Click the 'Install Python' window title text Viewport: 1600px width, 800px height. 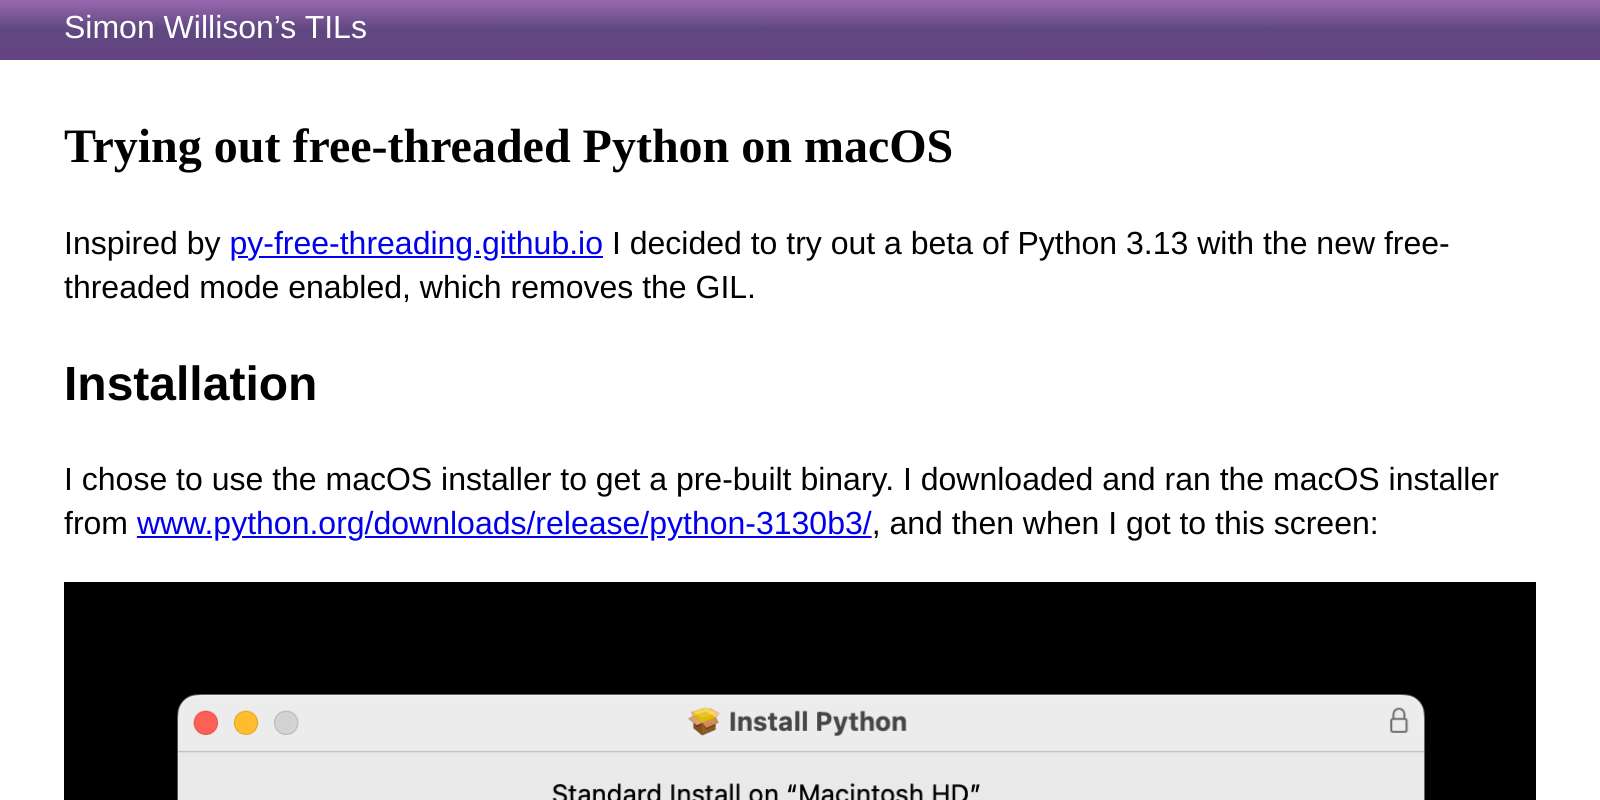click(817, 722)
